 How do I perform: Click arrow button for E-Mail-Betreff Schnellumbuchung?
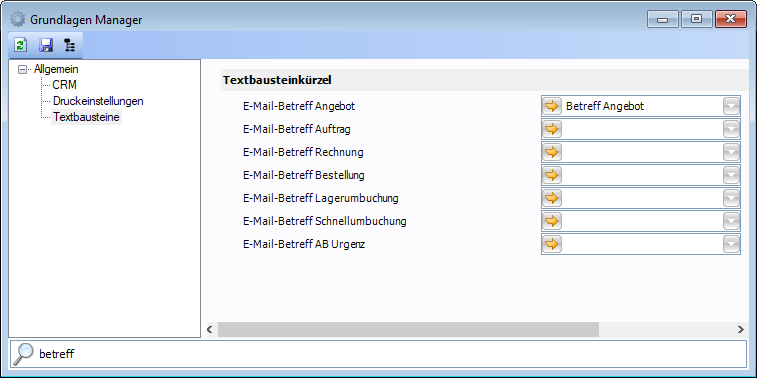552,221
